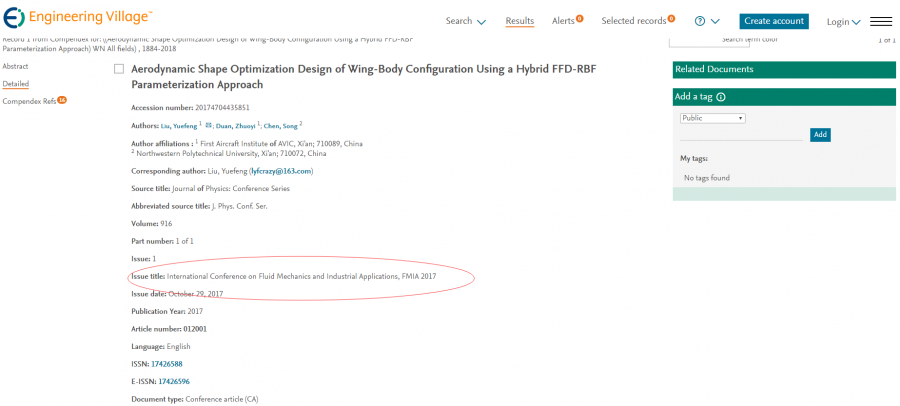The height and width of the screenshot is (406, 900).
Task: Open author link Chen, Song
Action: pos(280,126)
